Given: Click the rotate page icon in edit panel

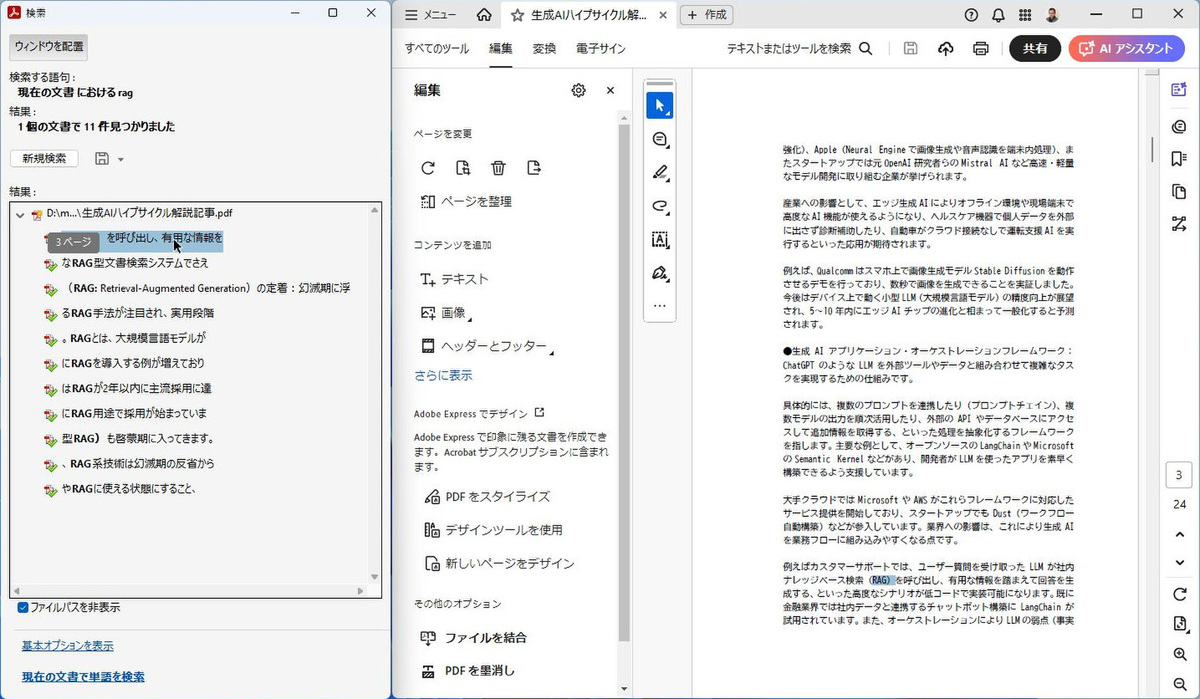Looking at the screenshot, I should [428, 168].
